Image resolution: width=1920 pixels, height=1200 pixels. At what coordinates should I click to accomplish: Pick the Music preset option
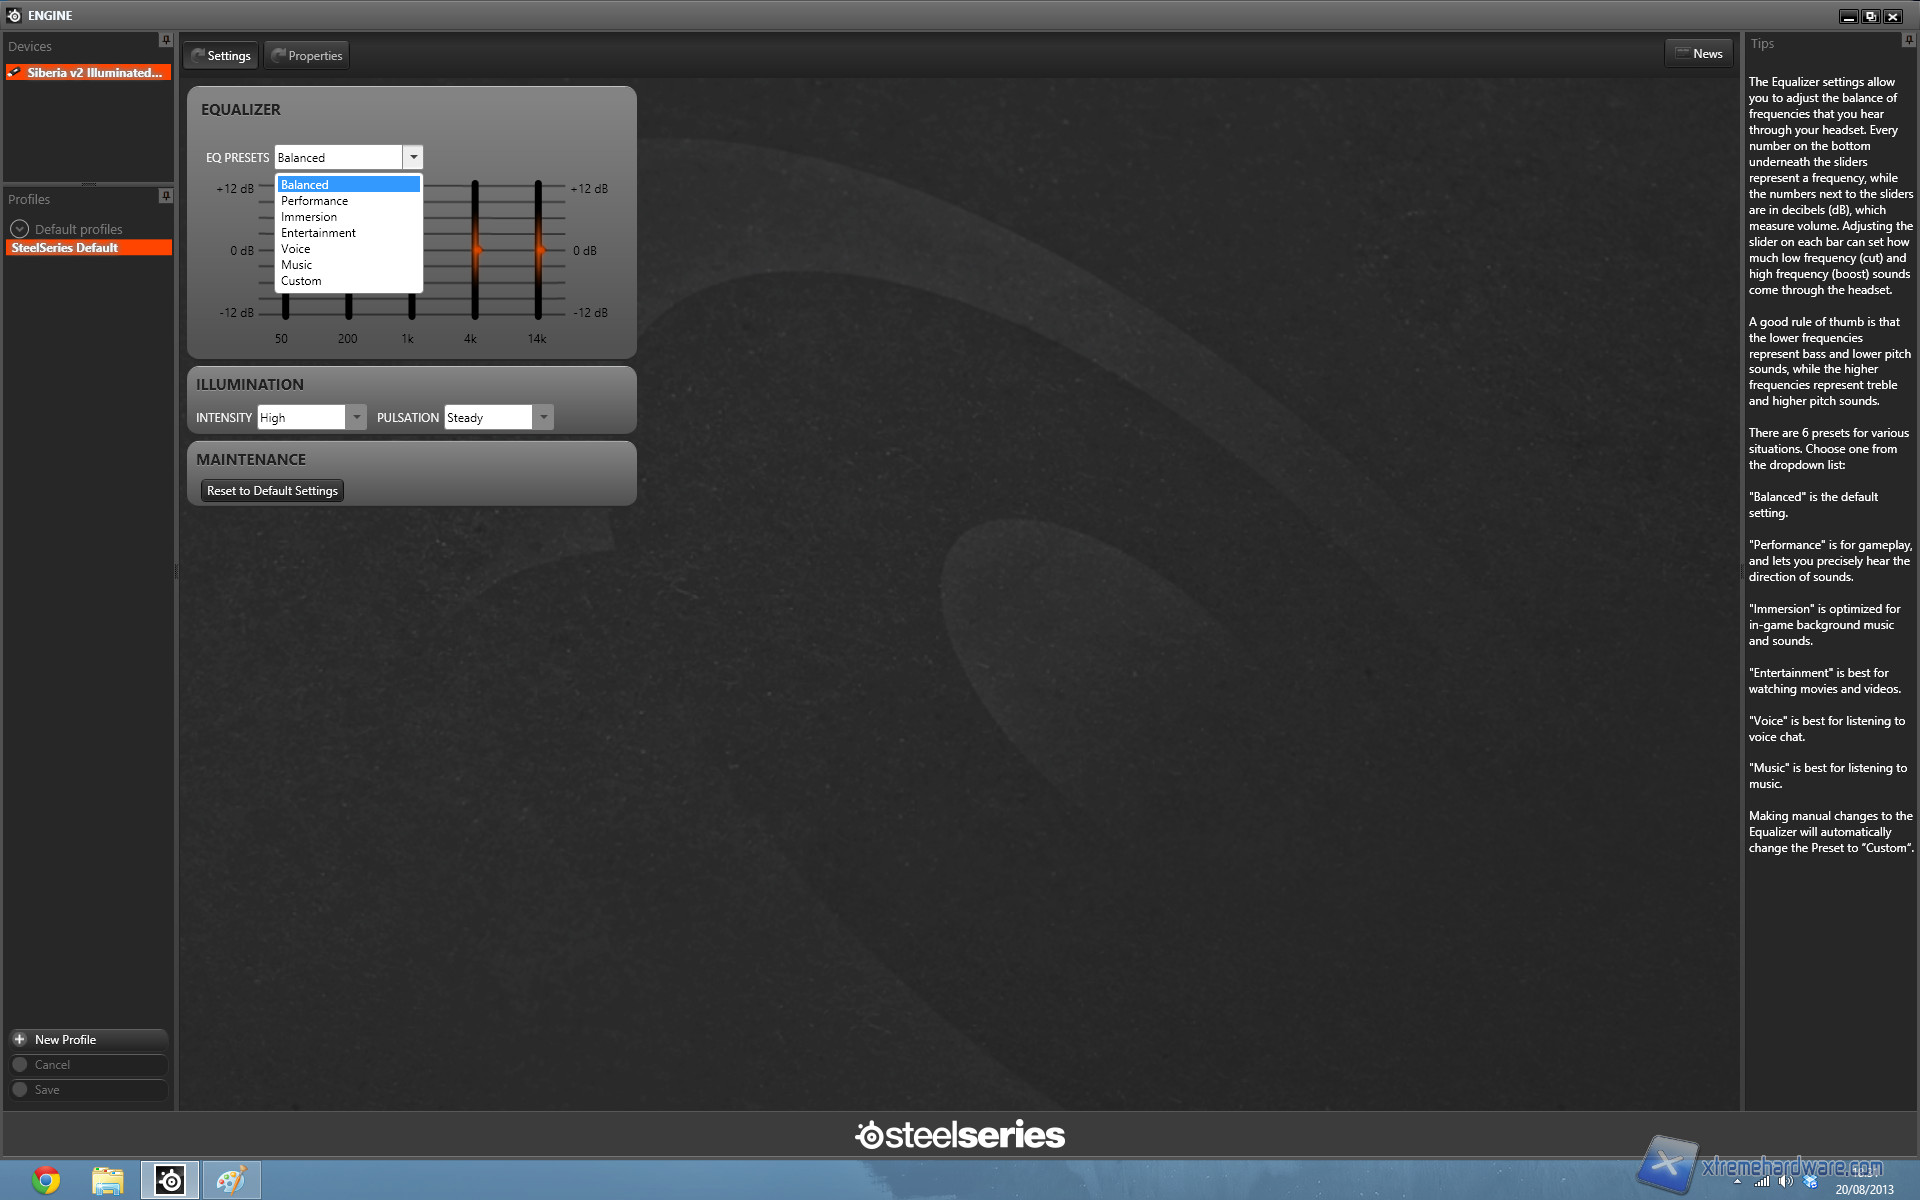(296, 265)
